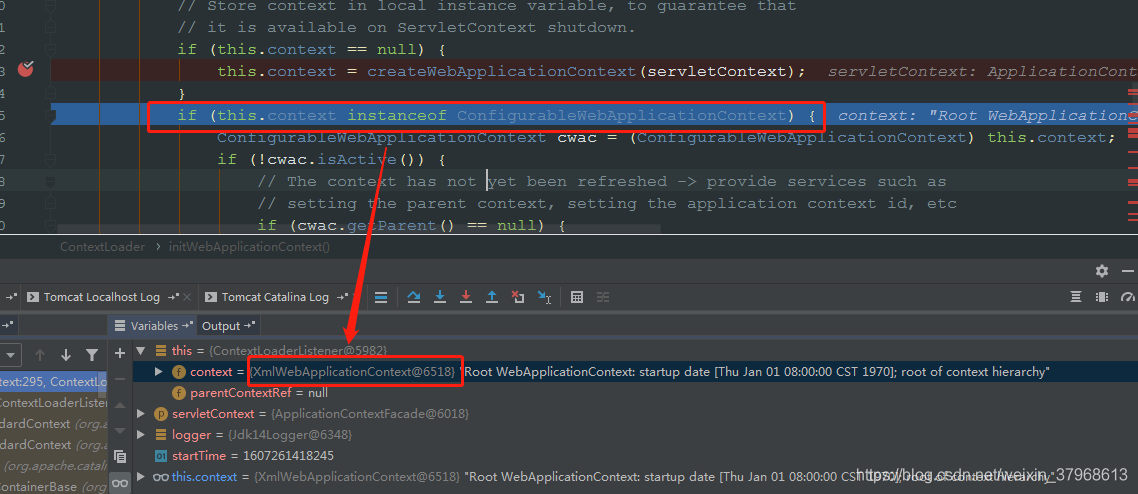1138x494 pixels.
Task: Move watch down in variables sidebar
Action: click(x=120, y=431)
